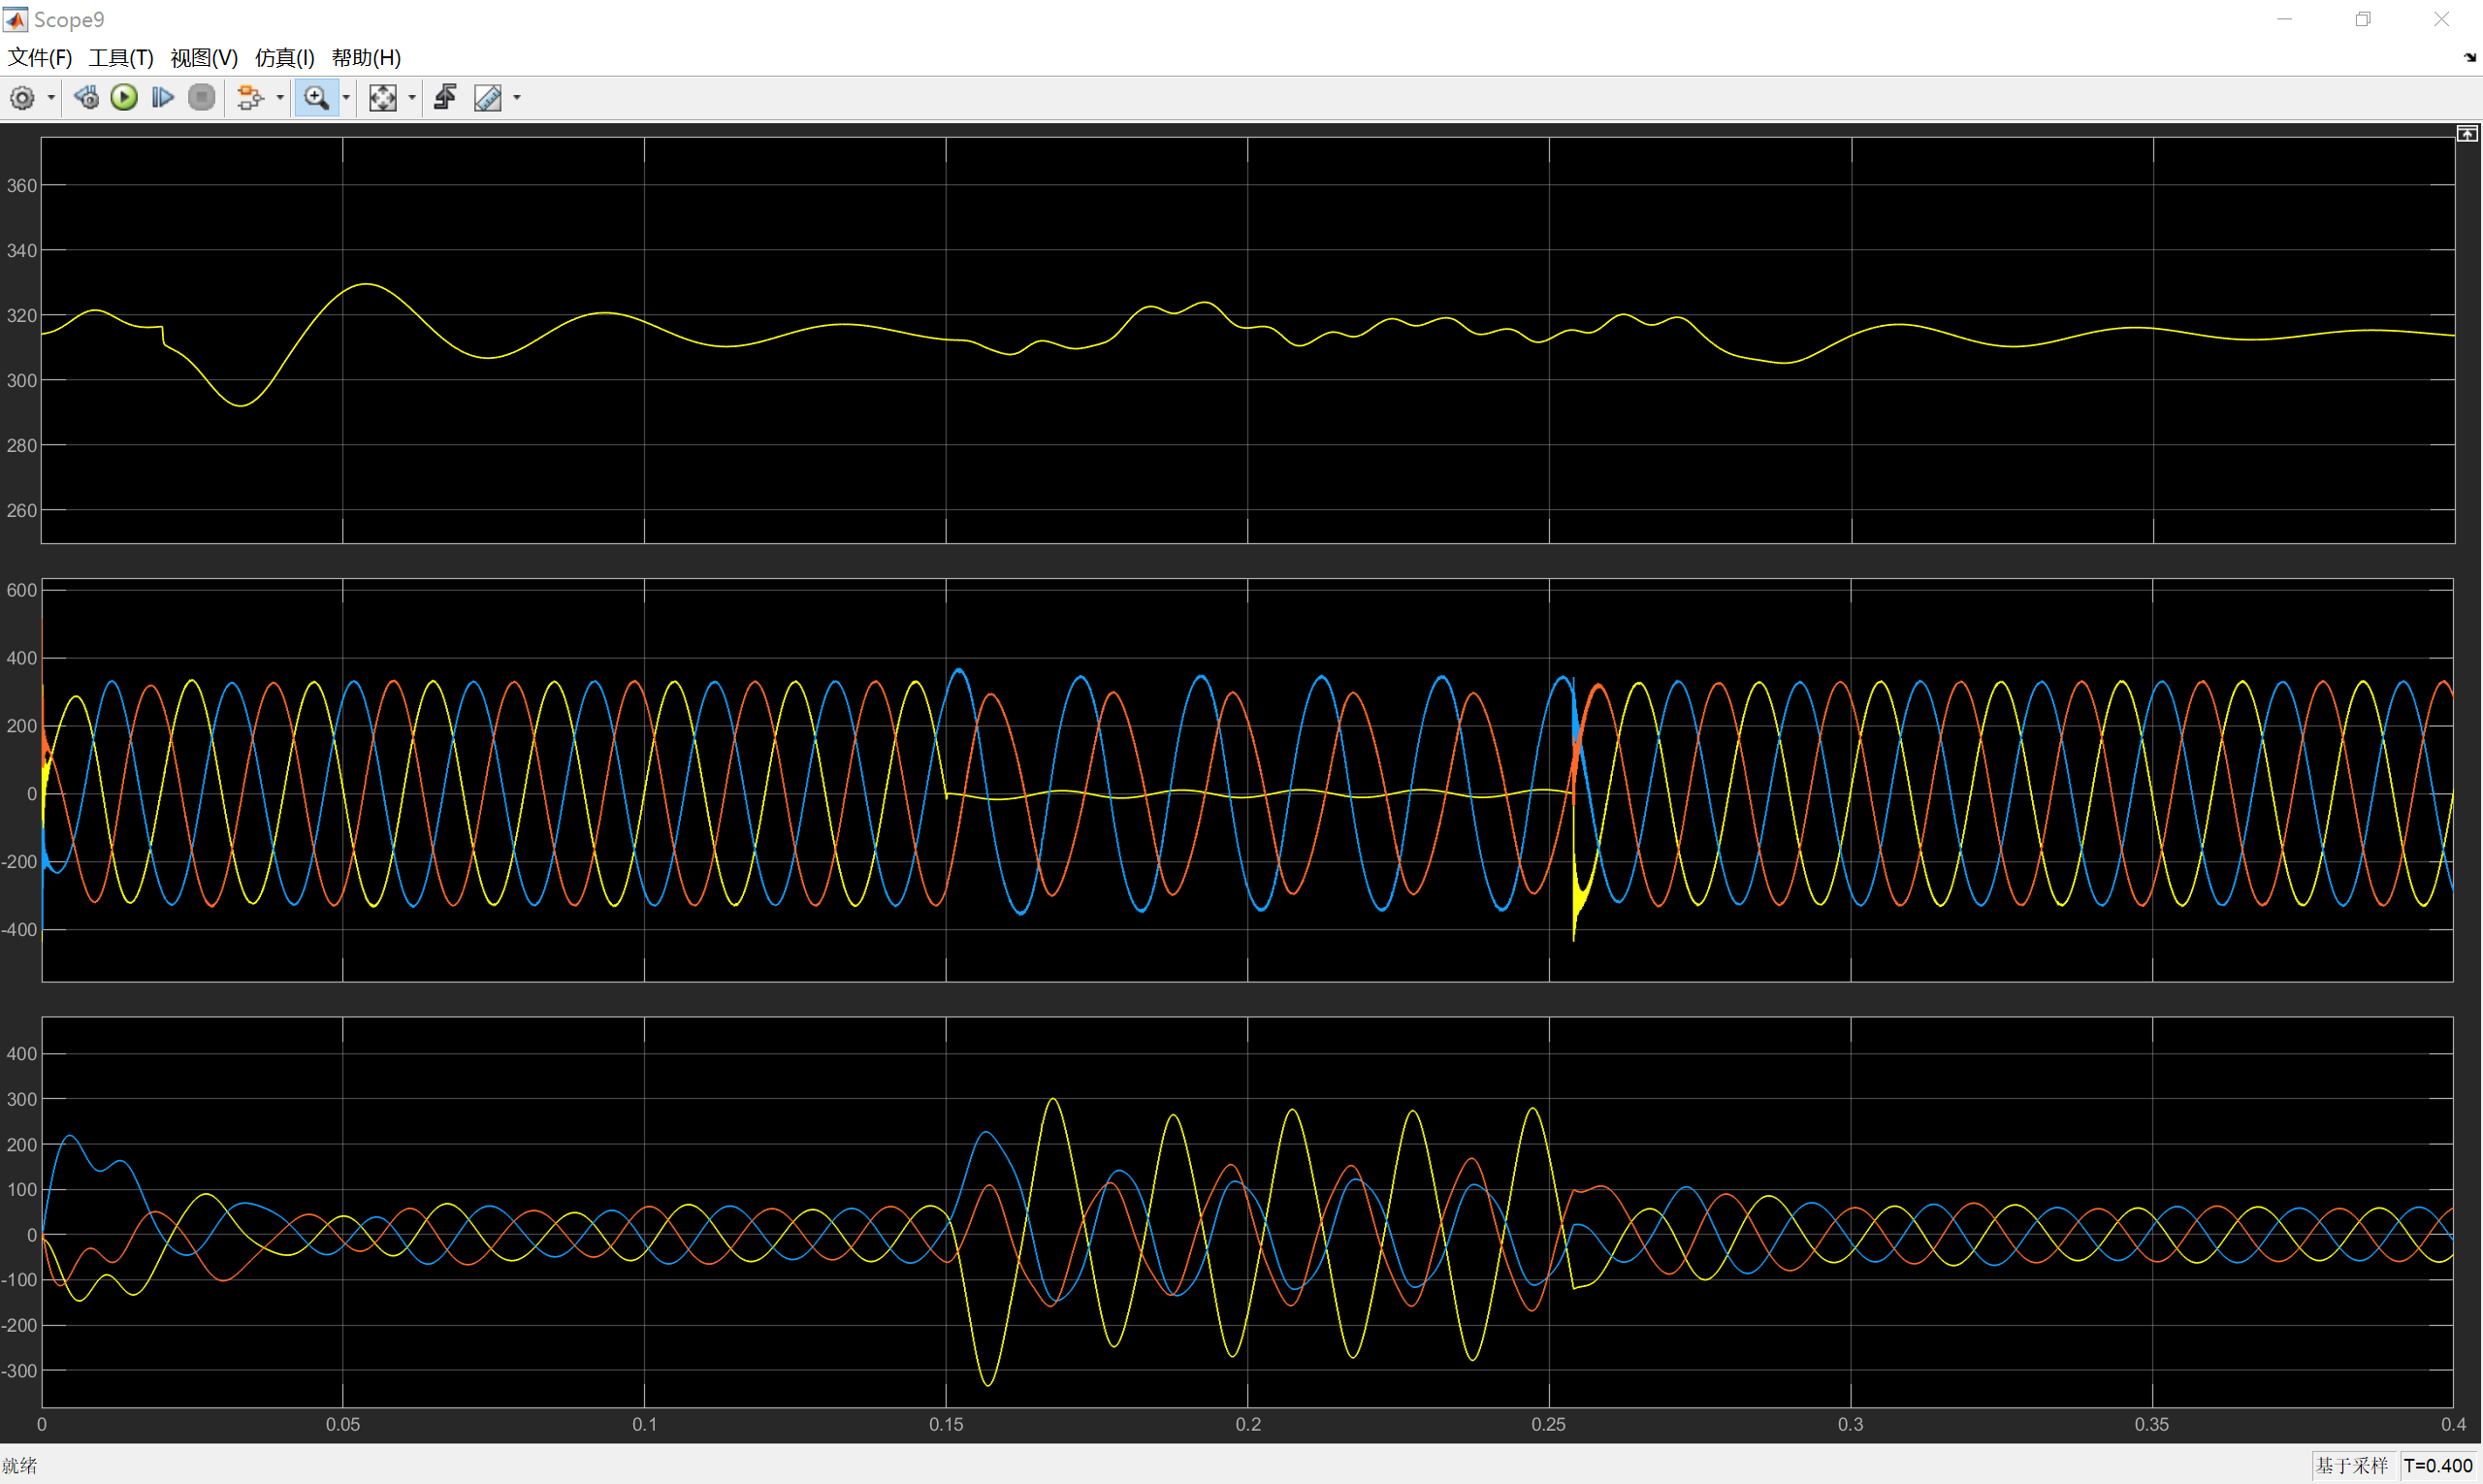Click the T=0.400 time readout in status bar
Viewport: 2483px width, 1484px height.
click(2438, 1466)
